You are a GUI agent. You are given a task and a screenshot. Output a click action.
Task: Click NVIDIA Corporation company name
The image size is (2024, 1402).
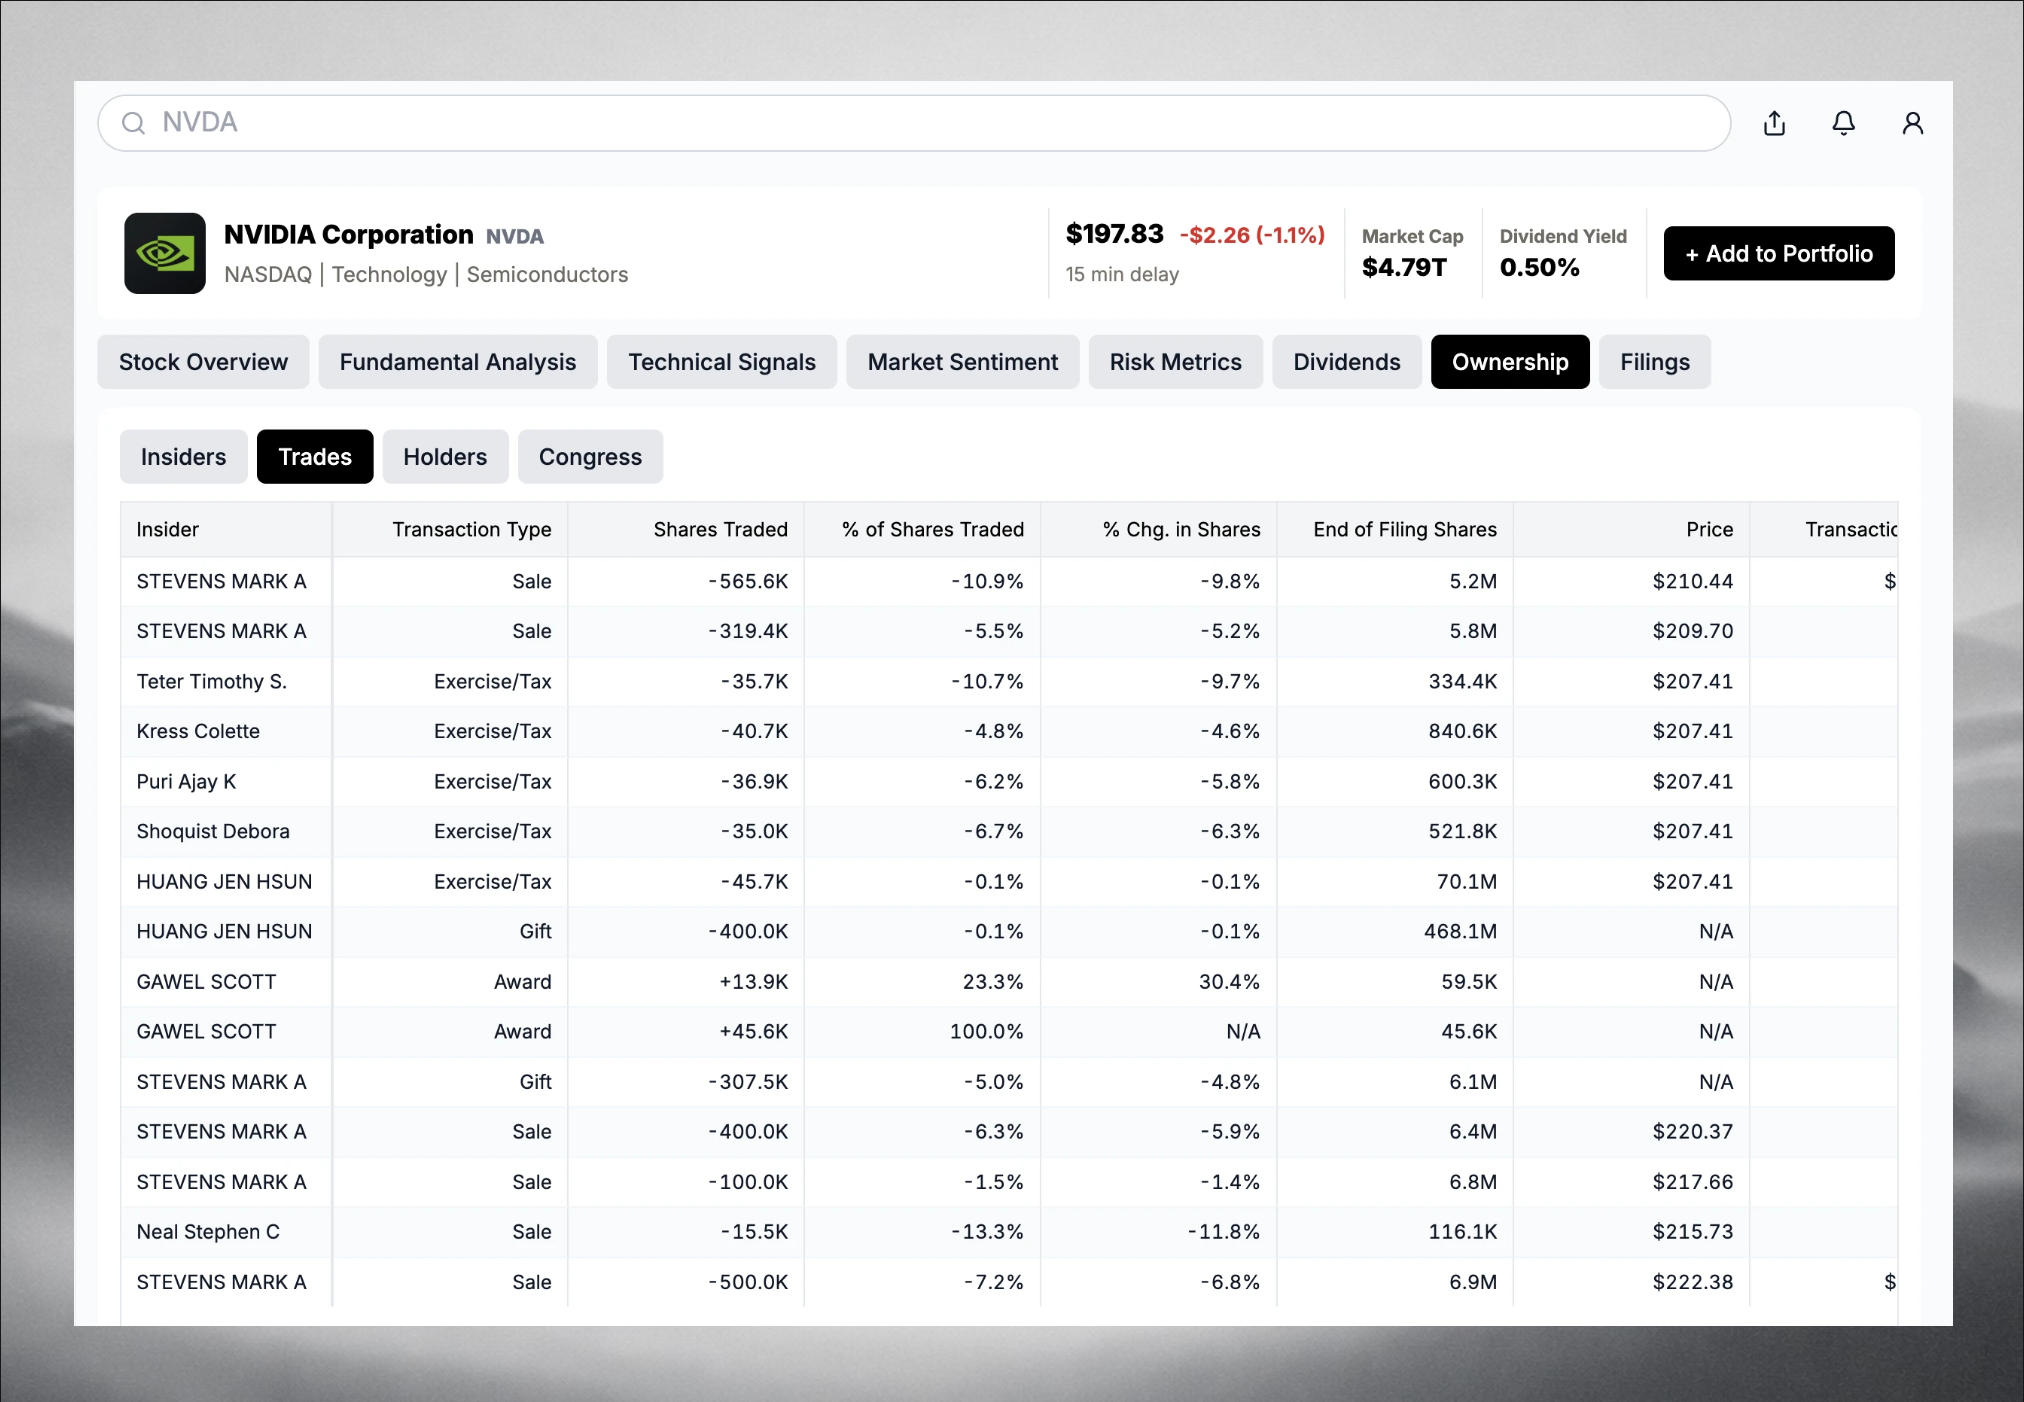click(349, 235)
